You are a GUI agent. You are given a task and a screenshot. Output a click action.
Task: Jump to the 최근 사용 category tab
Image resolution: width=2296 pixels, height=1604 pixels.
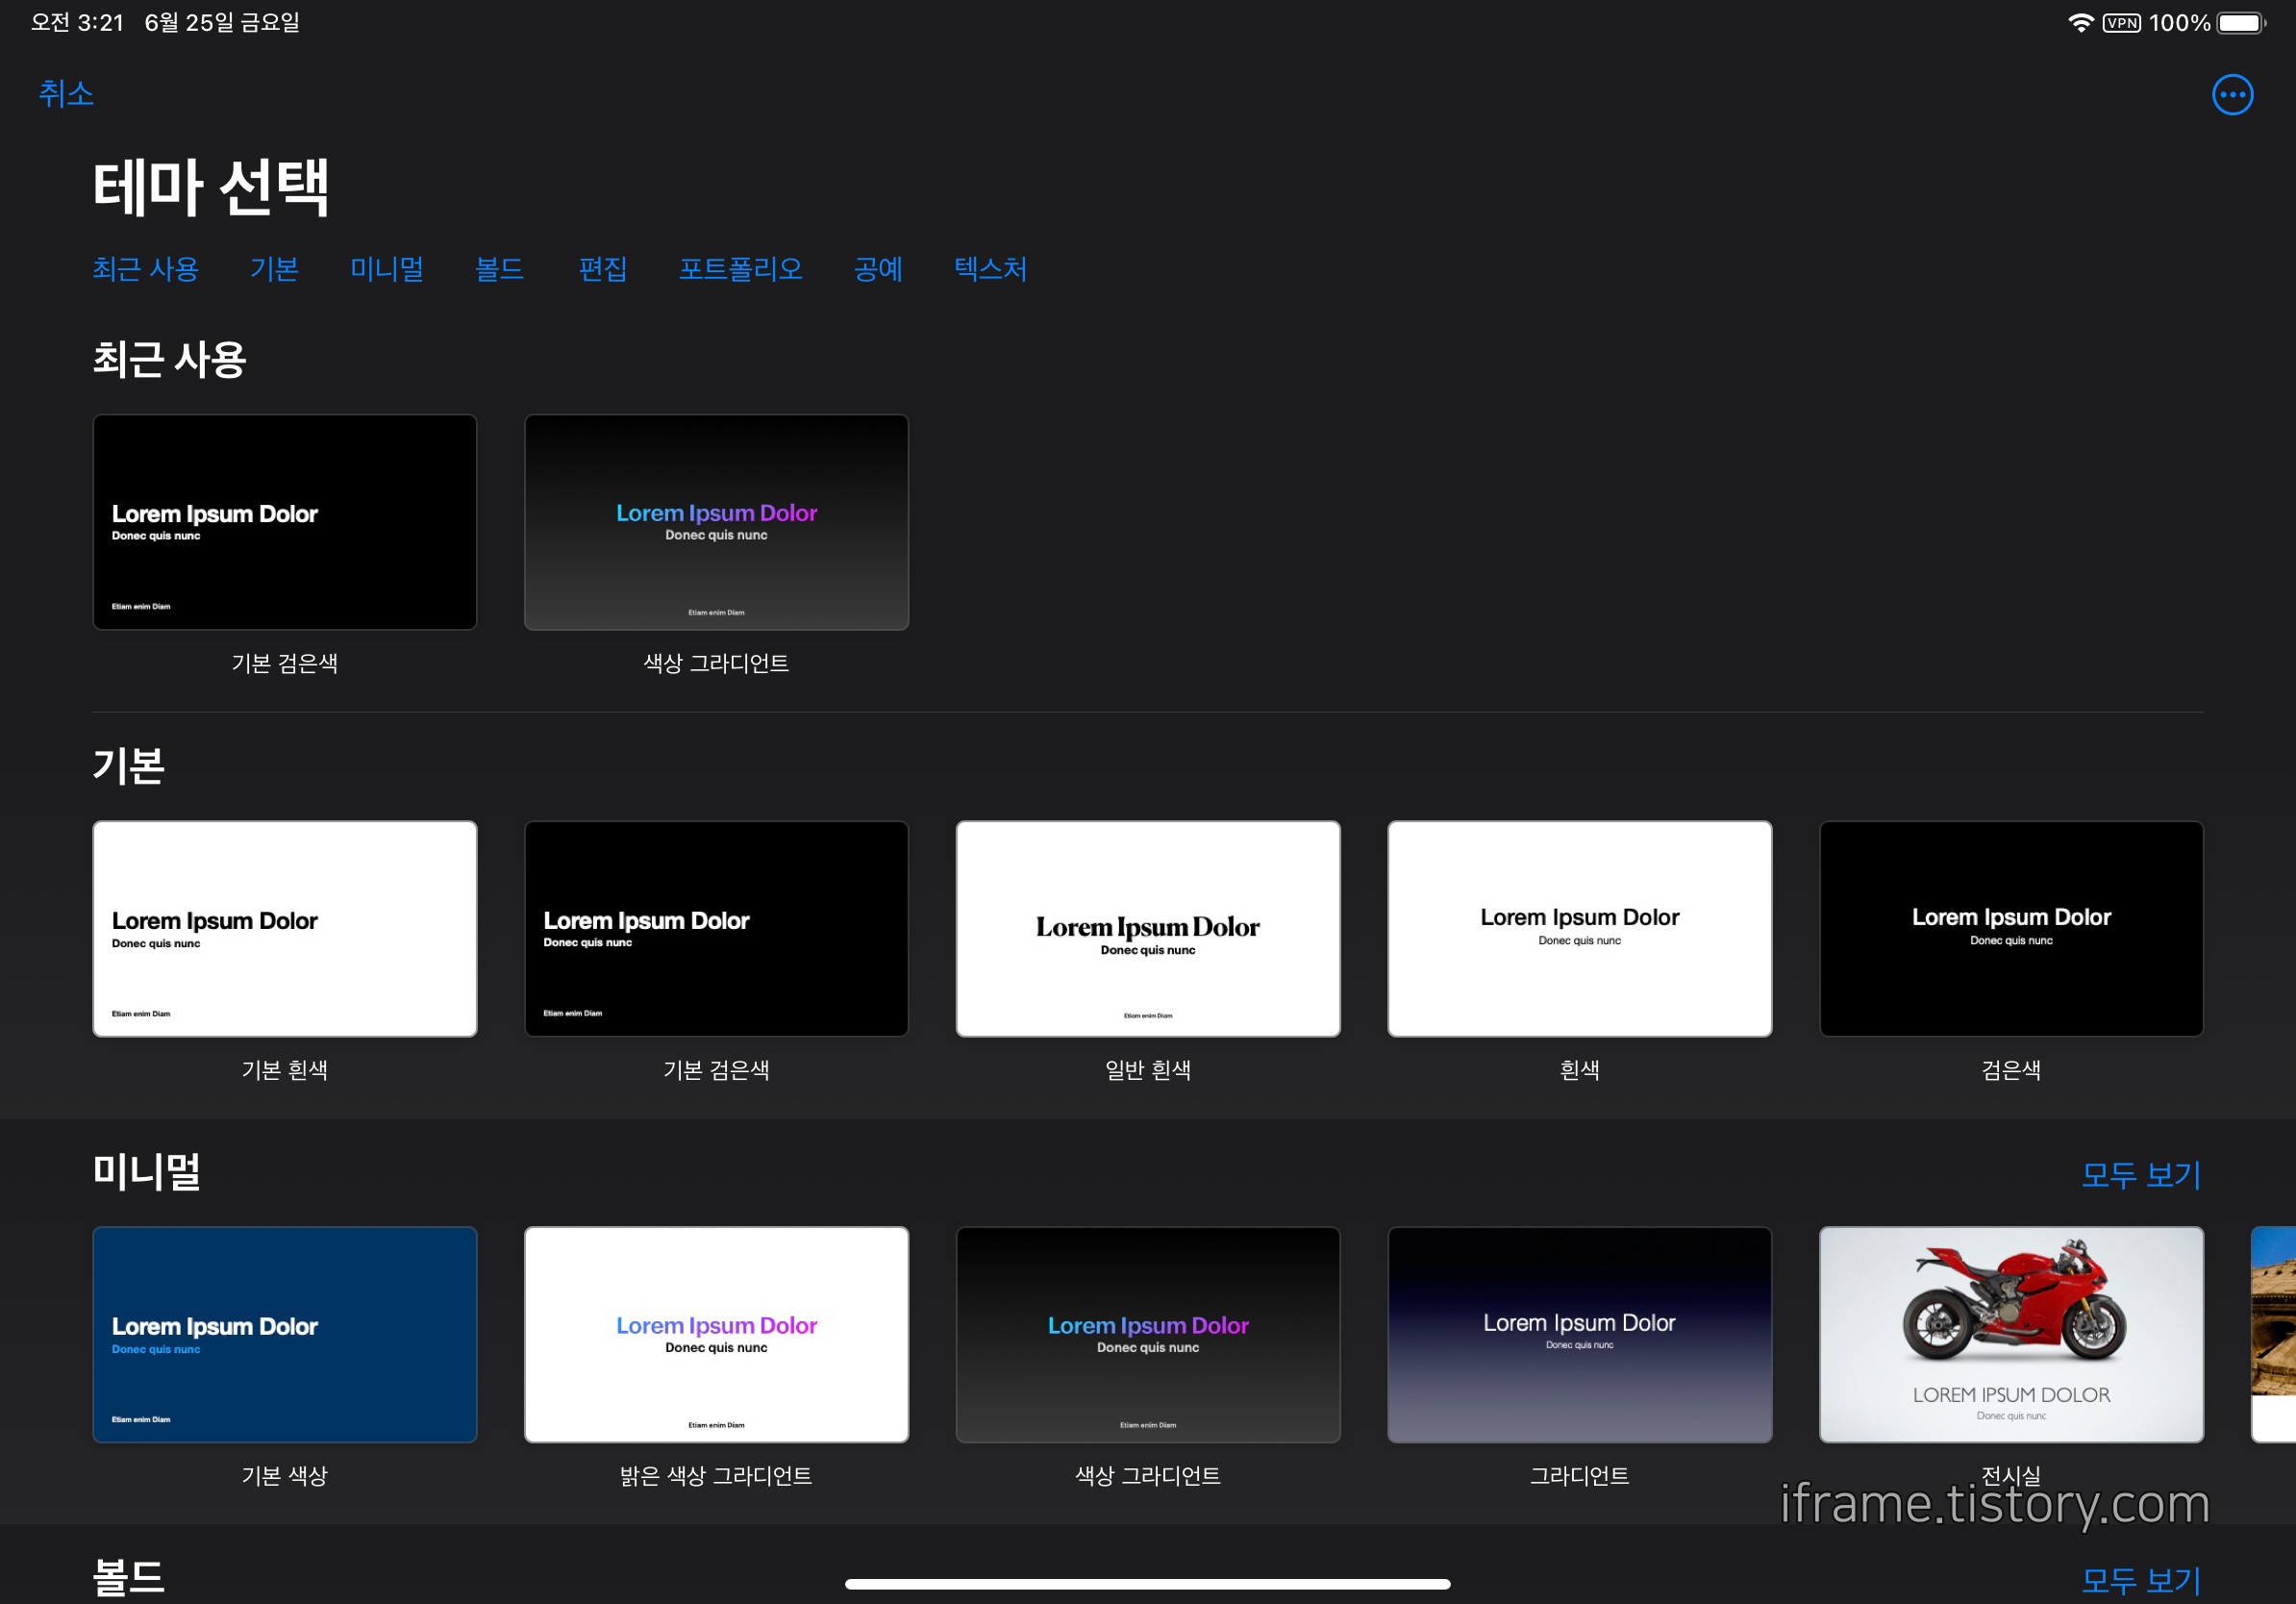tap(146, 269)
